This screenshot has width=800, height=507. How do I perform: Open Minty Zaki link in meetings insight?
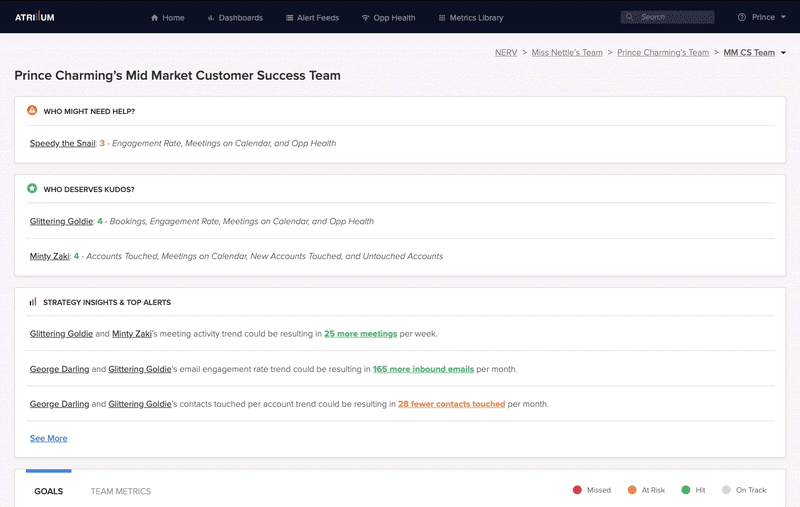[x=132, y=334]
